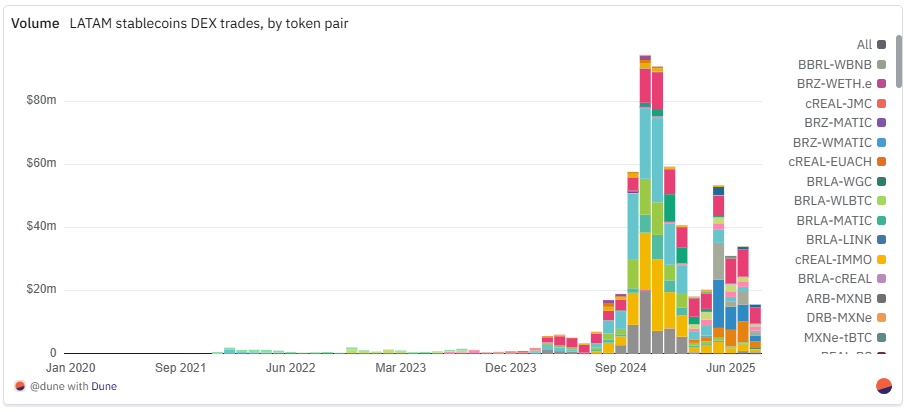Toggle the All series legend entry

tap(863, 44)
